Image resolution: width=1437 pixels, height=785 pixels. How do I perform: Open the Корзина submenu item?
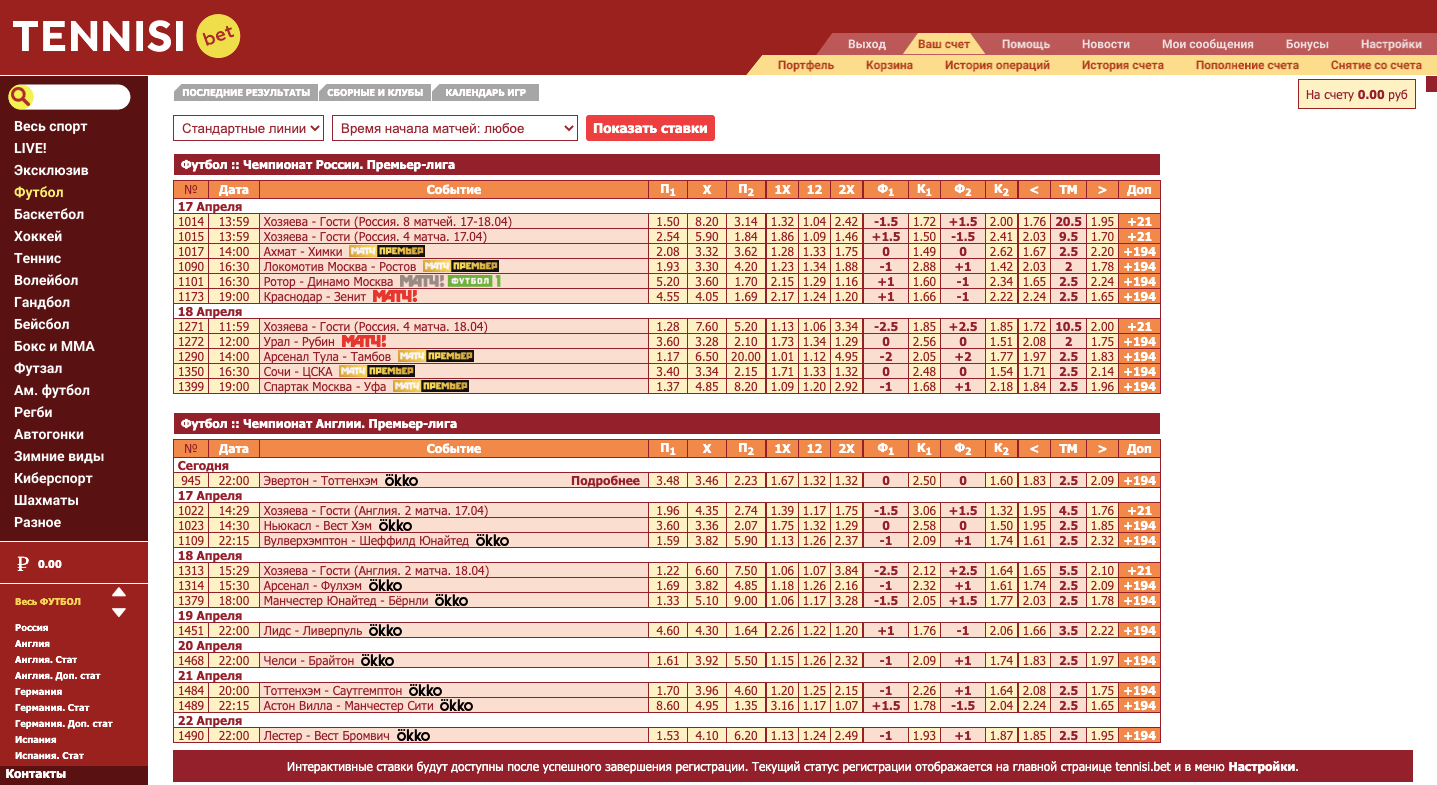tap(889, 65)
